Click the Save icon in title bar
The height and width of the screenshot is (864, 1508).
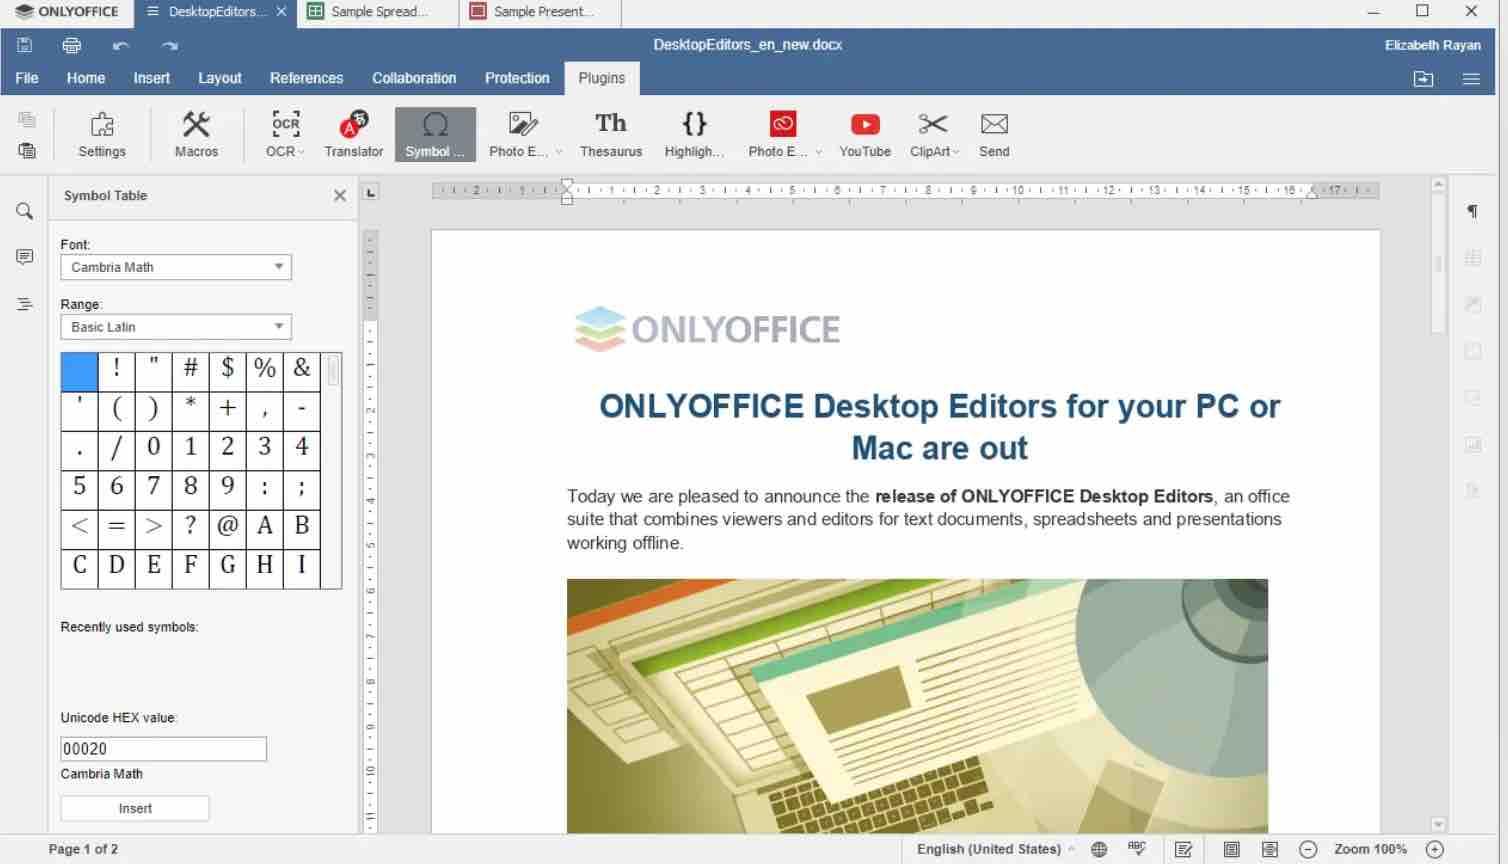tap(25, 45)
